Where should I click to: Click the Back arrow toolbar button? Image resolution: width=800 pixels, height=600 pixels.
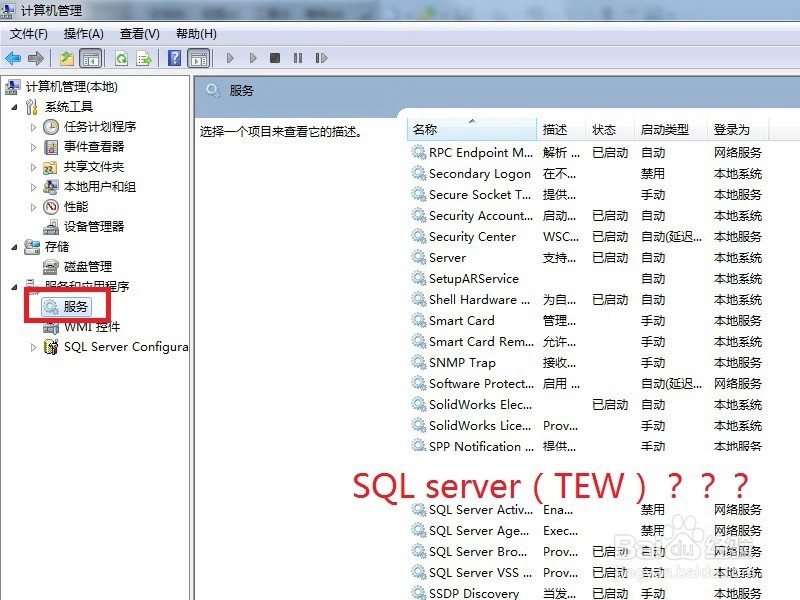pos(13,58)
